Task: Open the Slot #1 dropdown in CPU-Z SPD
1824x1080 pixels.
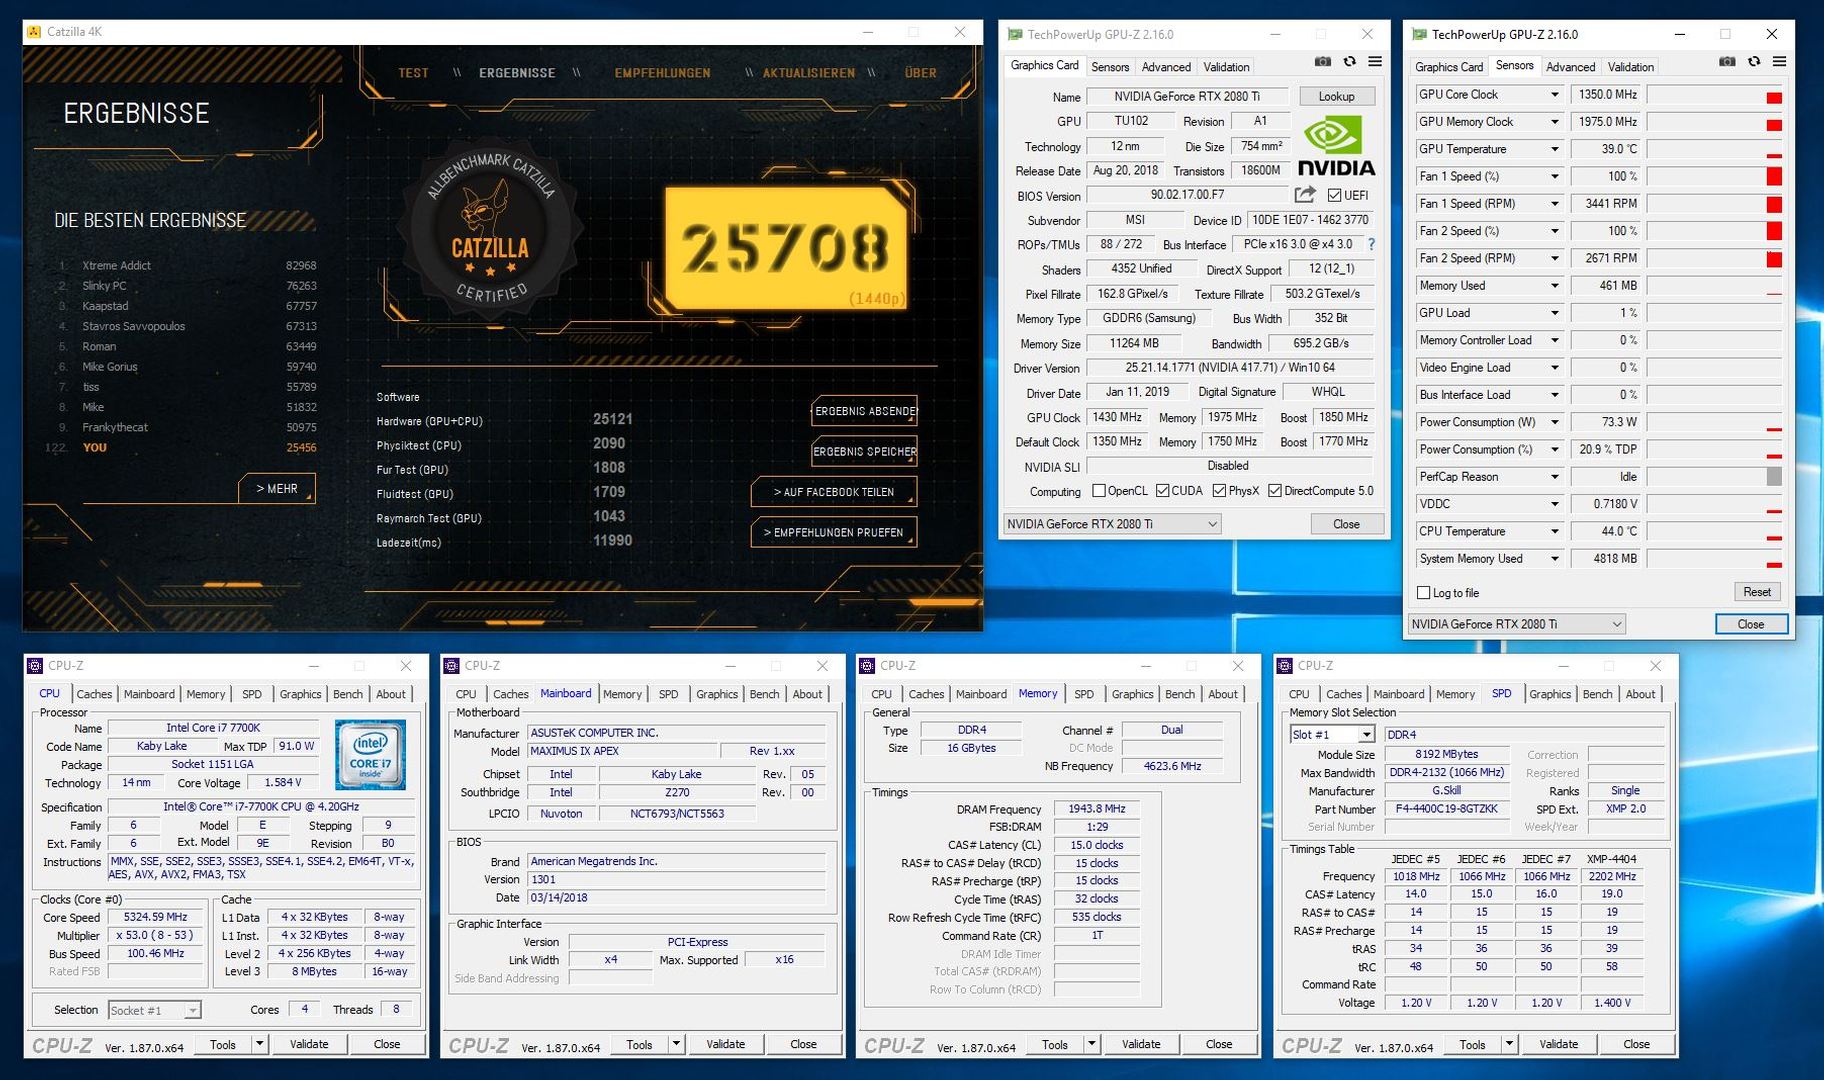Action: tap(1332, 734)
